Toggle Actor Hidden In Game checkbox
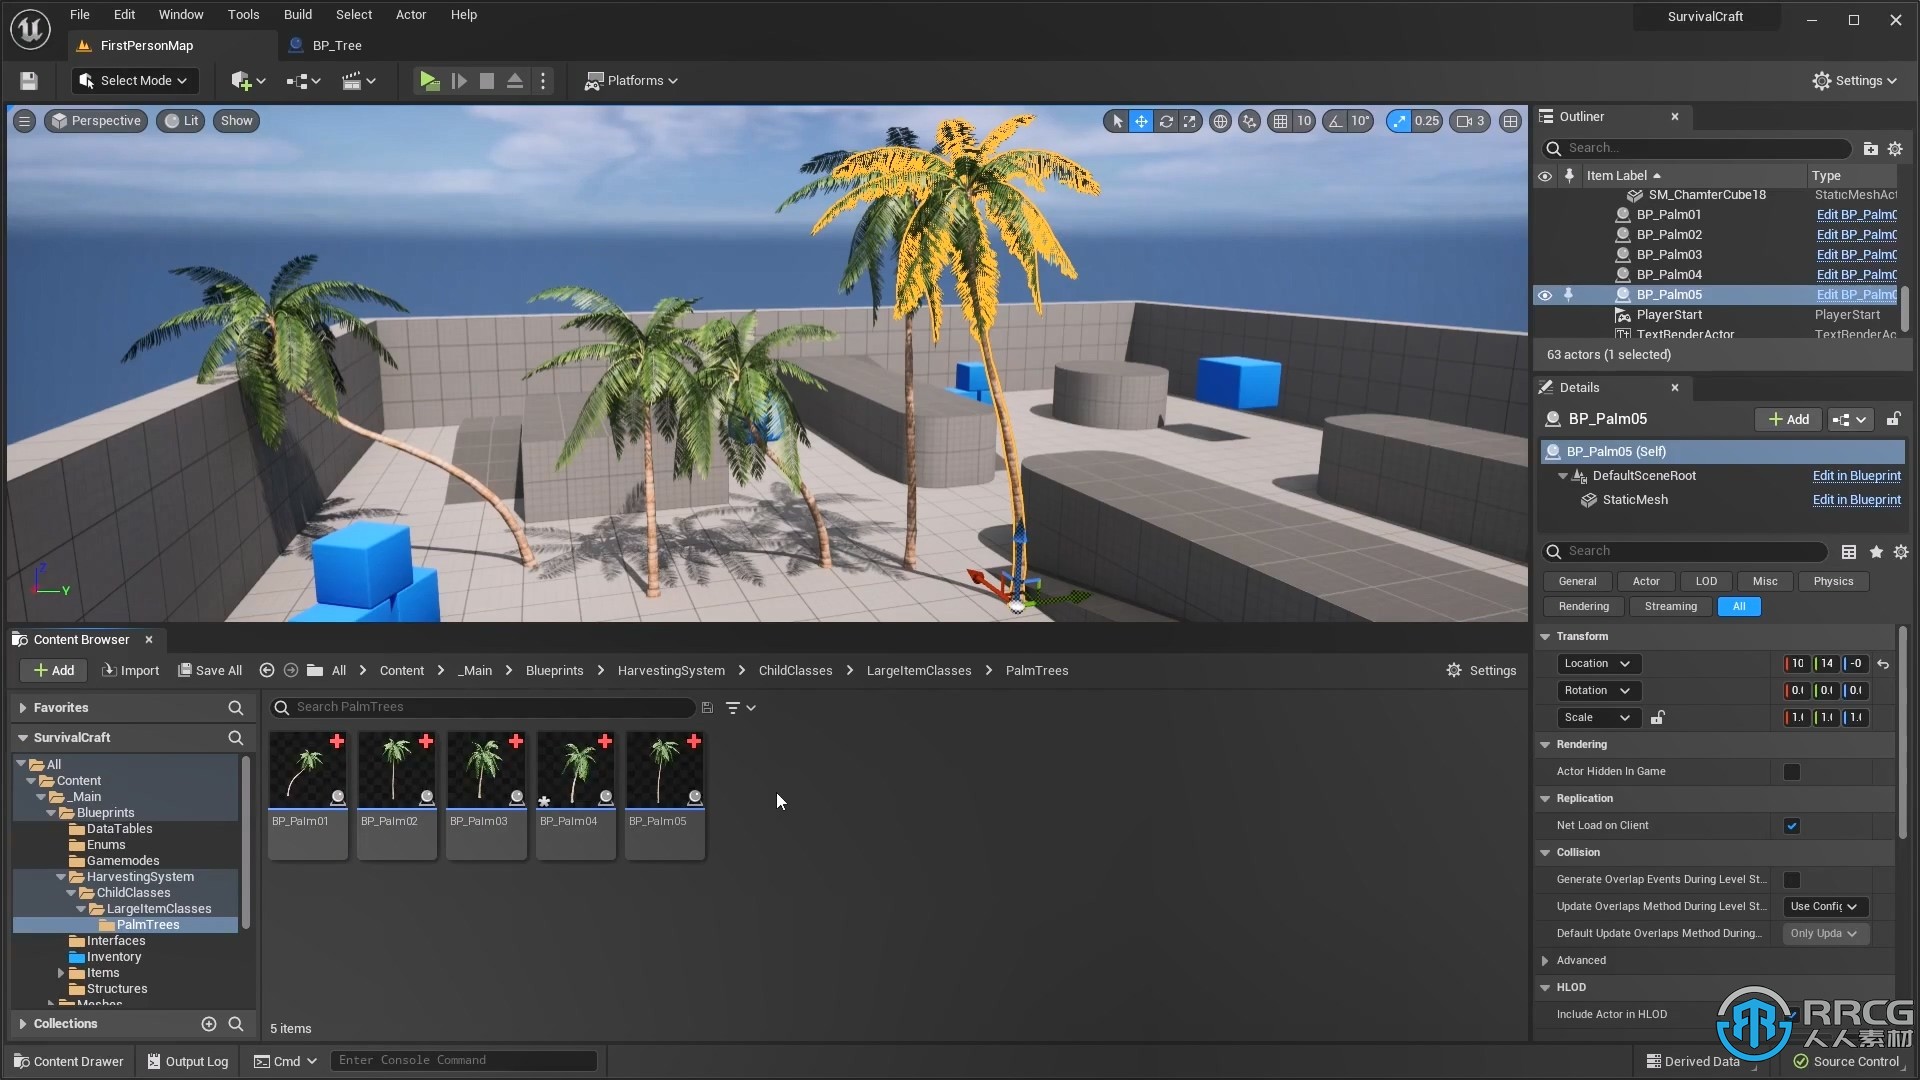The image size is (1920, 1080). tap(1791, 770)
